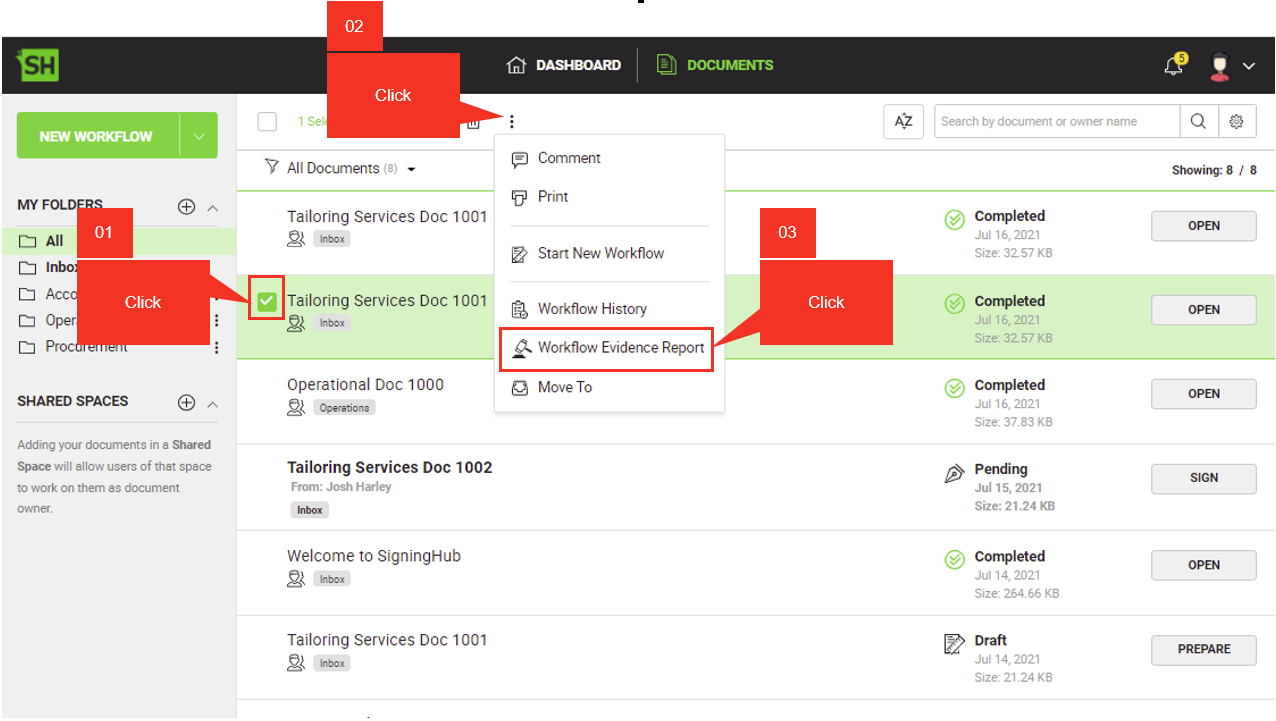1276x721 pixels.
Task: Uncheck the selected Tailoring Services Doc 1001
Action: (267, 300)
